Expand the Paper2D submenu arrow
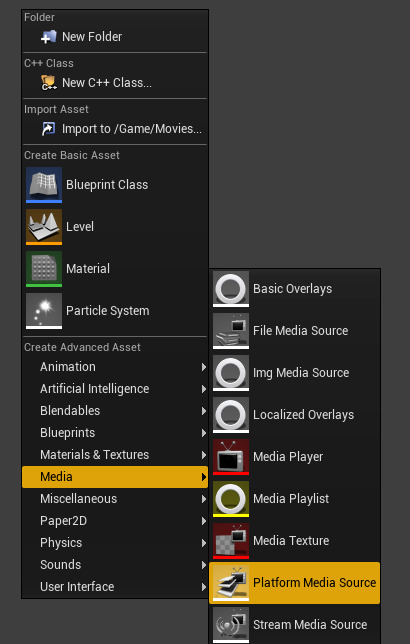The height and width of the screenshot is (644, 410). 203,521
